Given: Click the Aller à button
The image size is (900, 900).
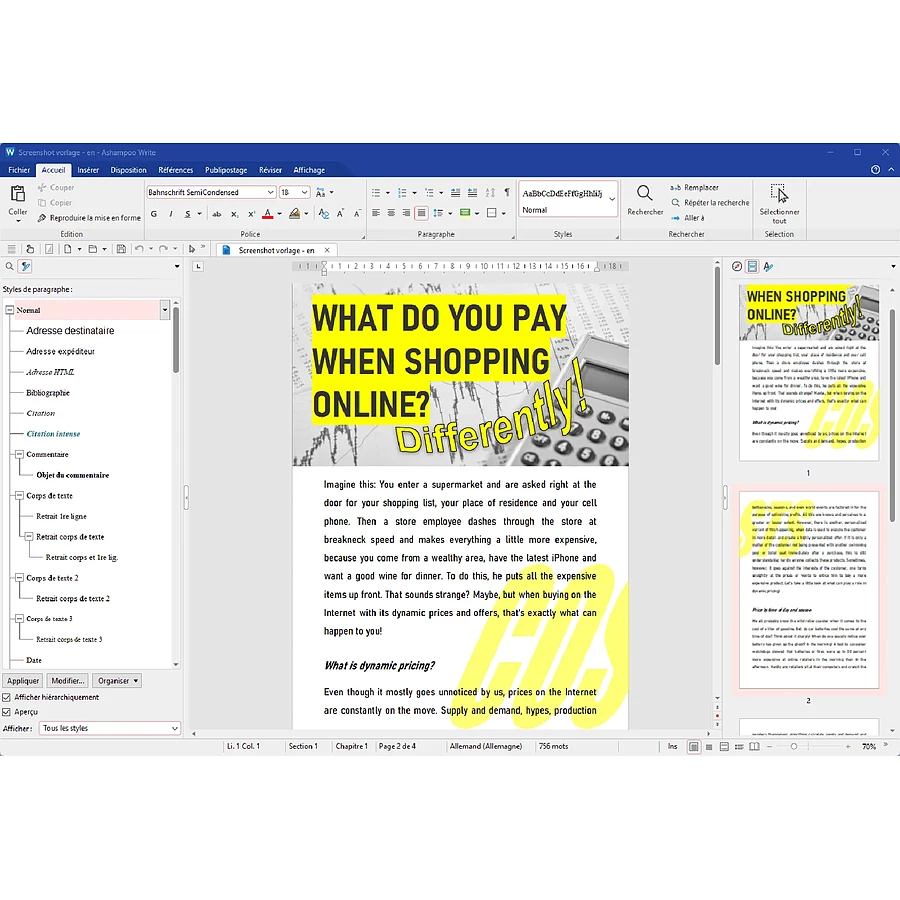Looking at the screenshot, I should pos(687,218).
